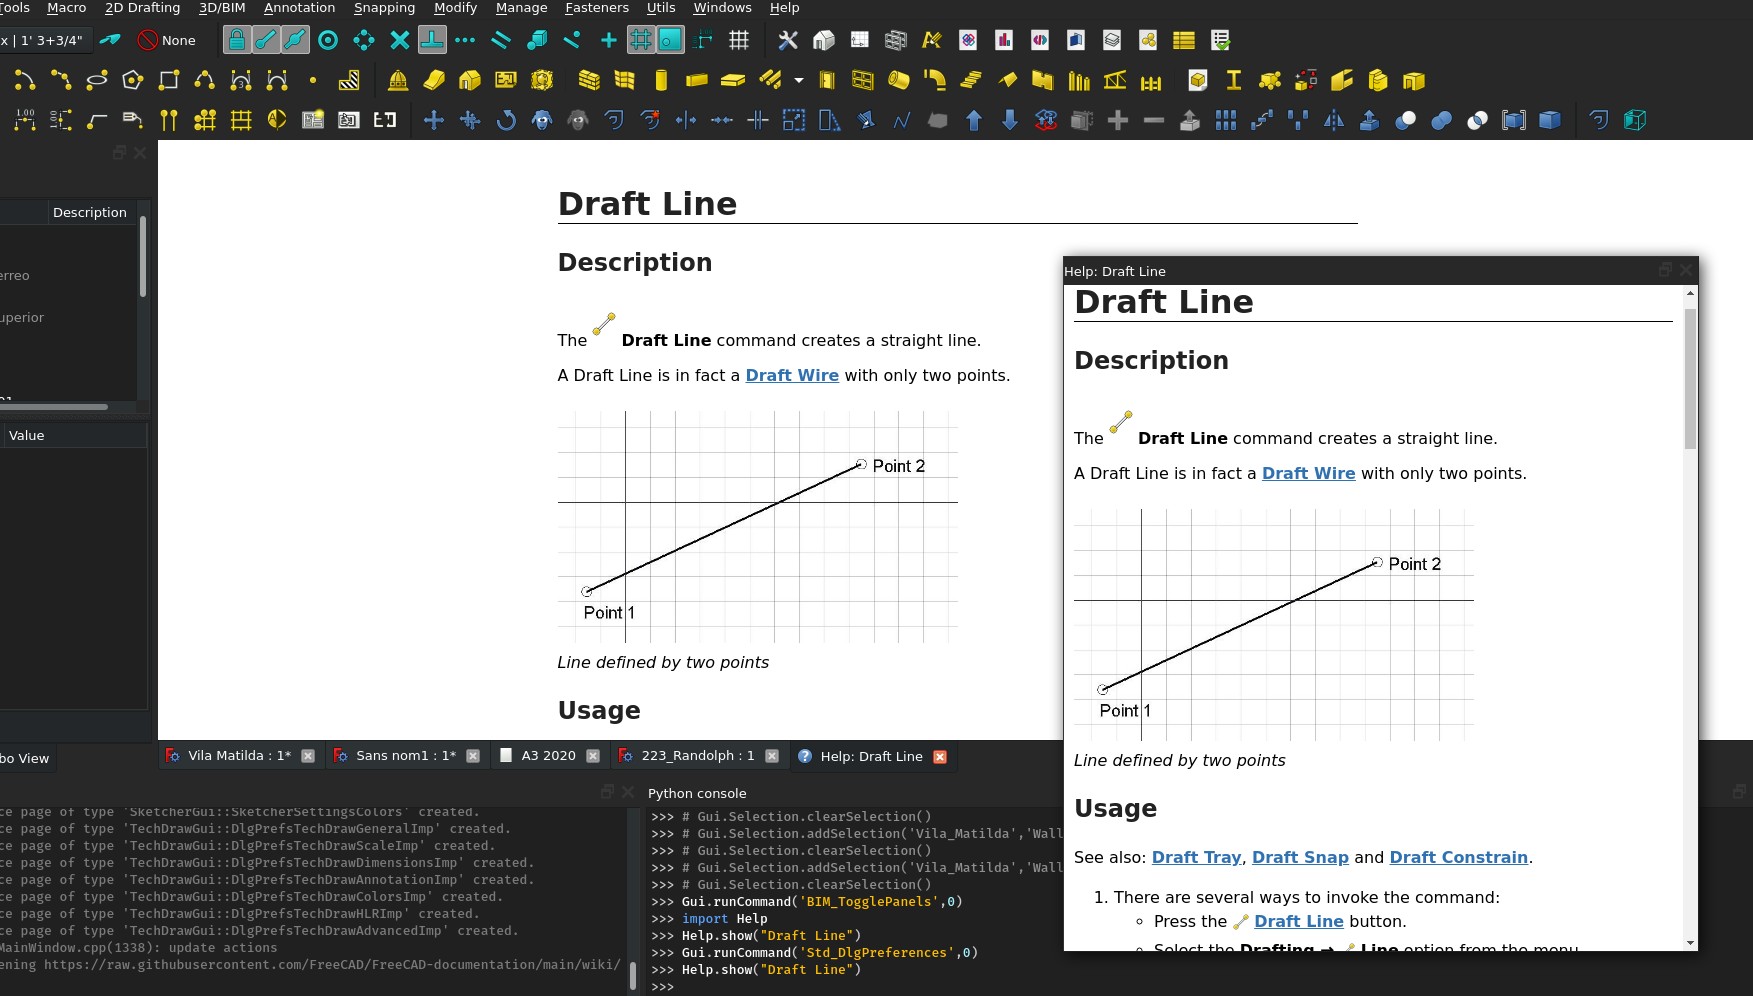Click the wrench-and-screwdriver tools icon
The width and height of the screenshot is (1753, 996).
pyautogui.click(x=788, y=40)
